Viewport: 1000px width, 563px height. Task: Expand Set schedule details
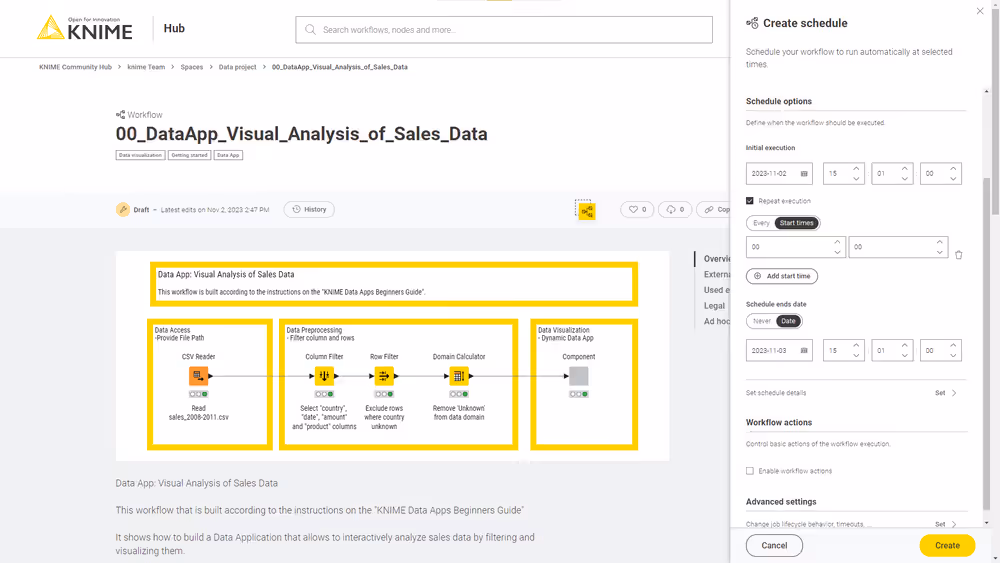[x=946, y=393]
